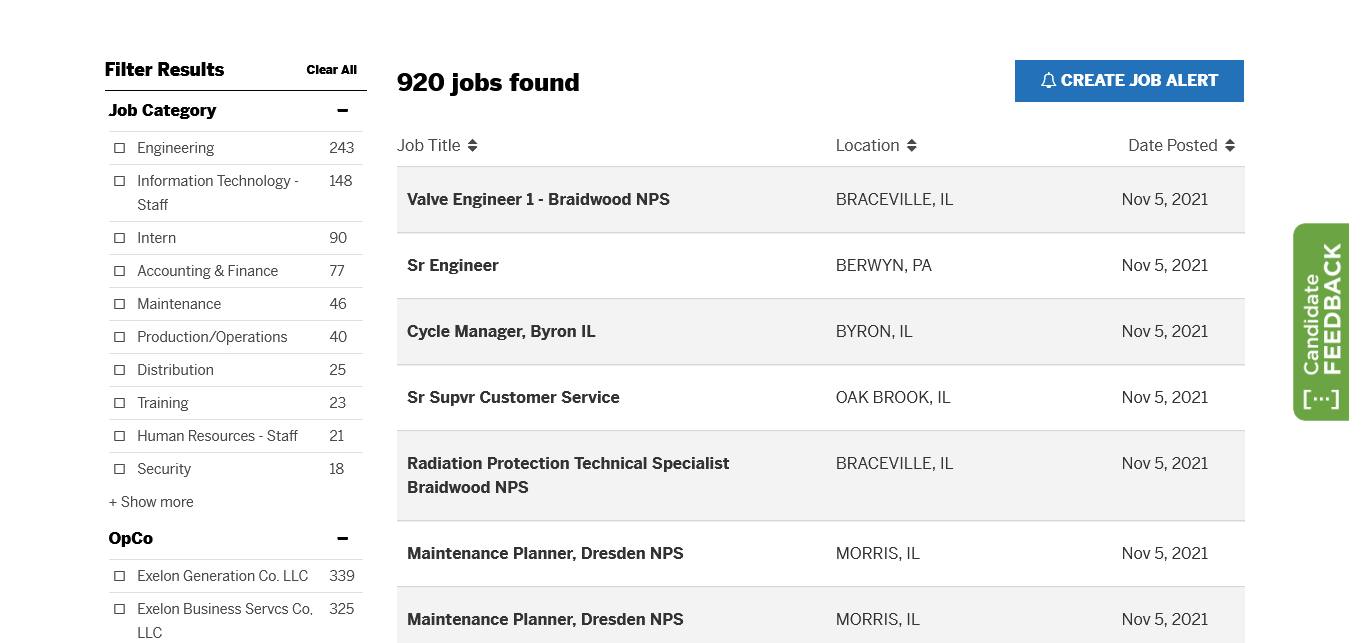Expand more job categories with Show more
1366x643 pixels.
click(151, 502)
